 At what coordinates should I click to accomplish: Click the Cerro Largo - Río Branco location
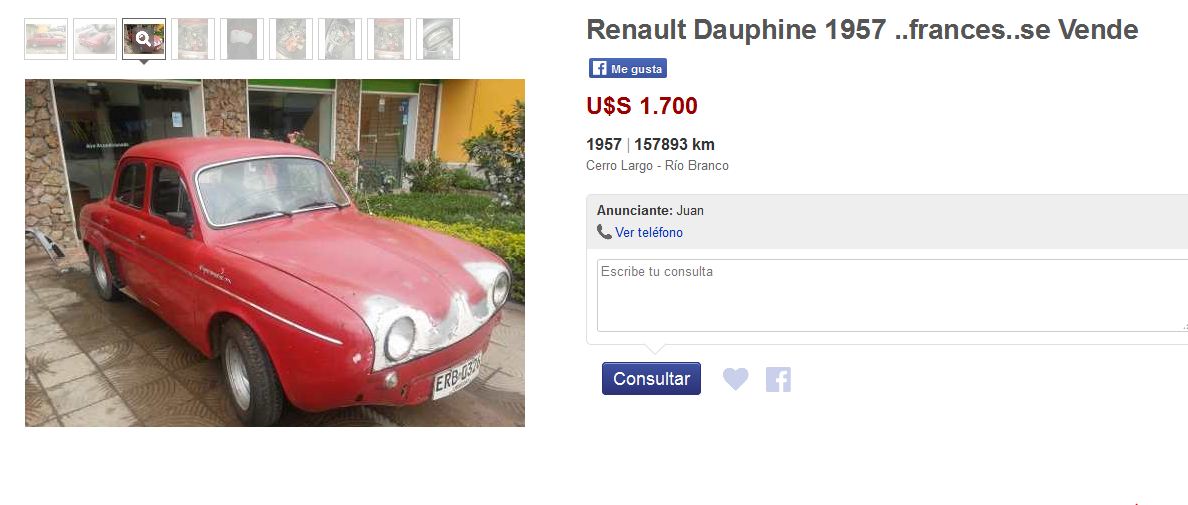click(x=657, y=165)
